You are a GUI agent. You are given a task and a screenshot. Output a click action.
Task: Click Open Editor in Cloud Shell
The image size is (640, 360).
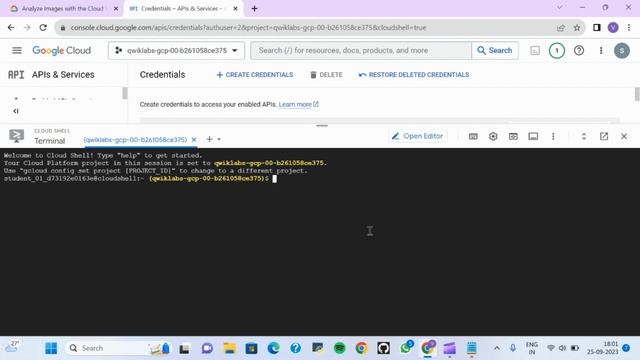coord(418,136)
